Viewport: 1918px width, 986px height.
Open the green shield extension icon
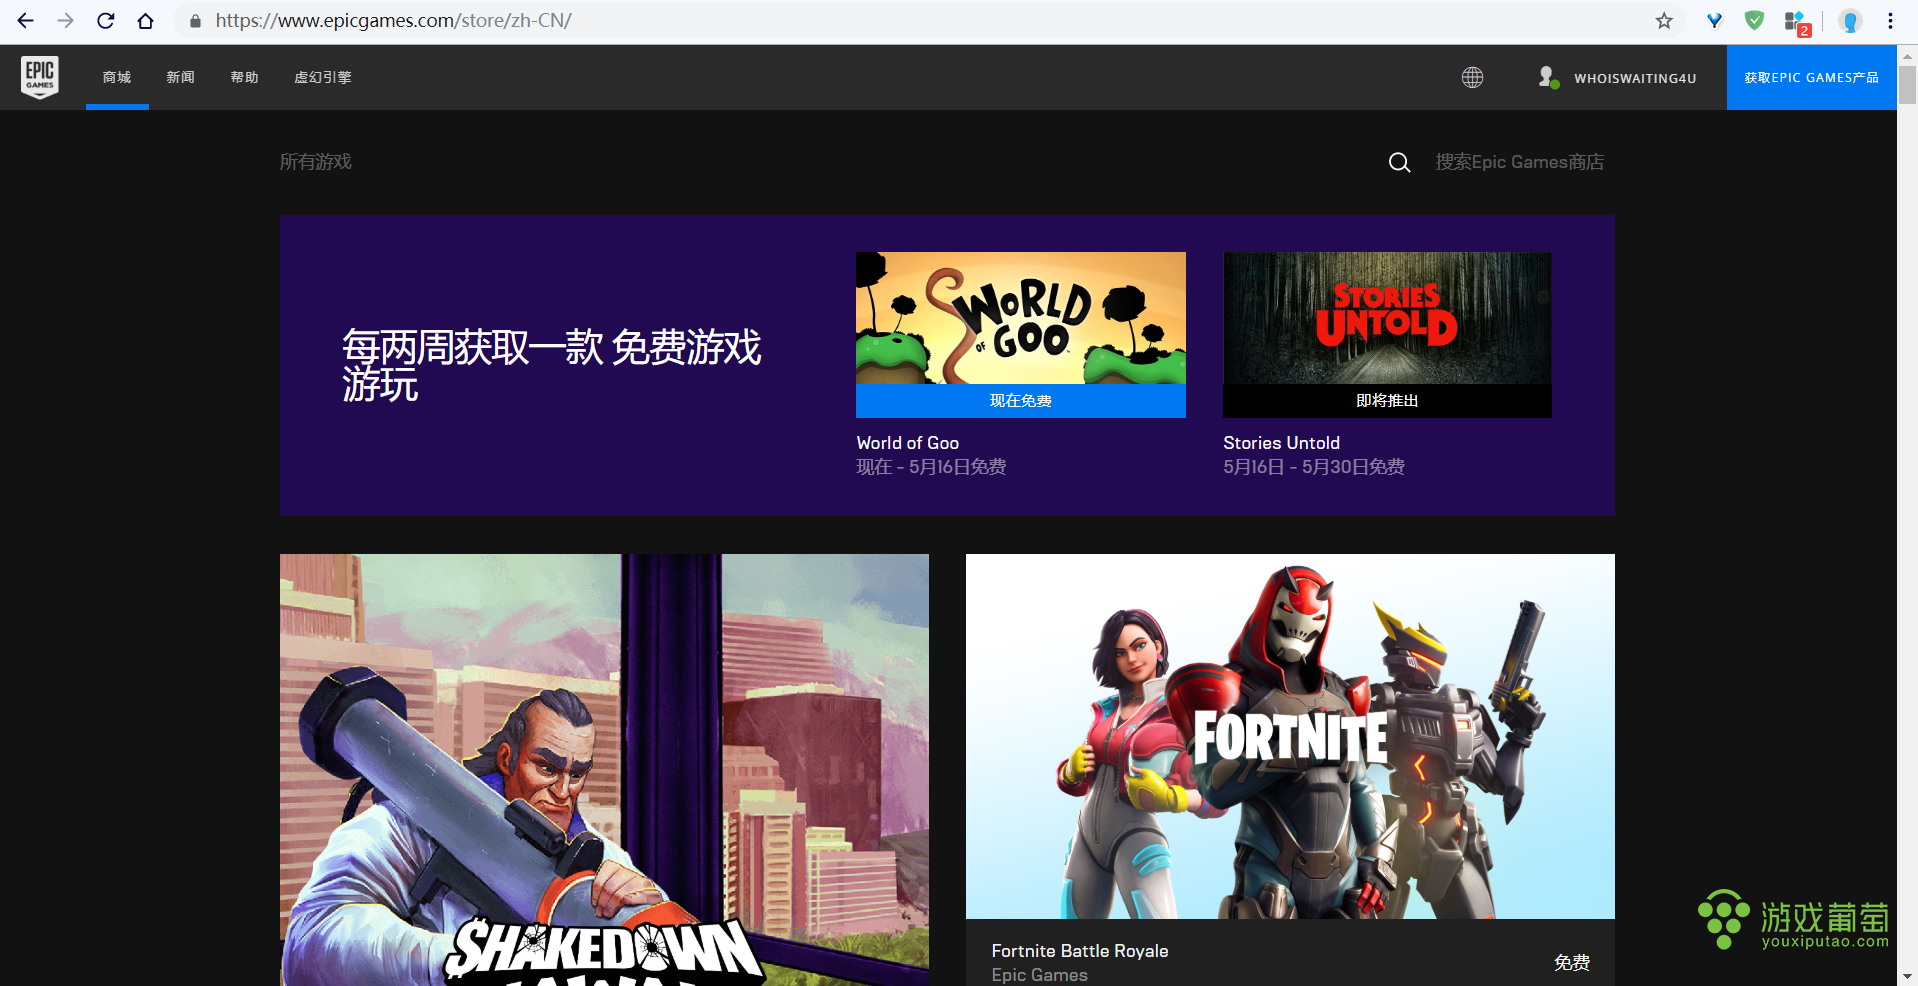point(1754,21)
